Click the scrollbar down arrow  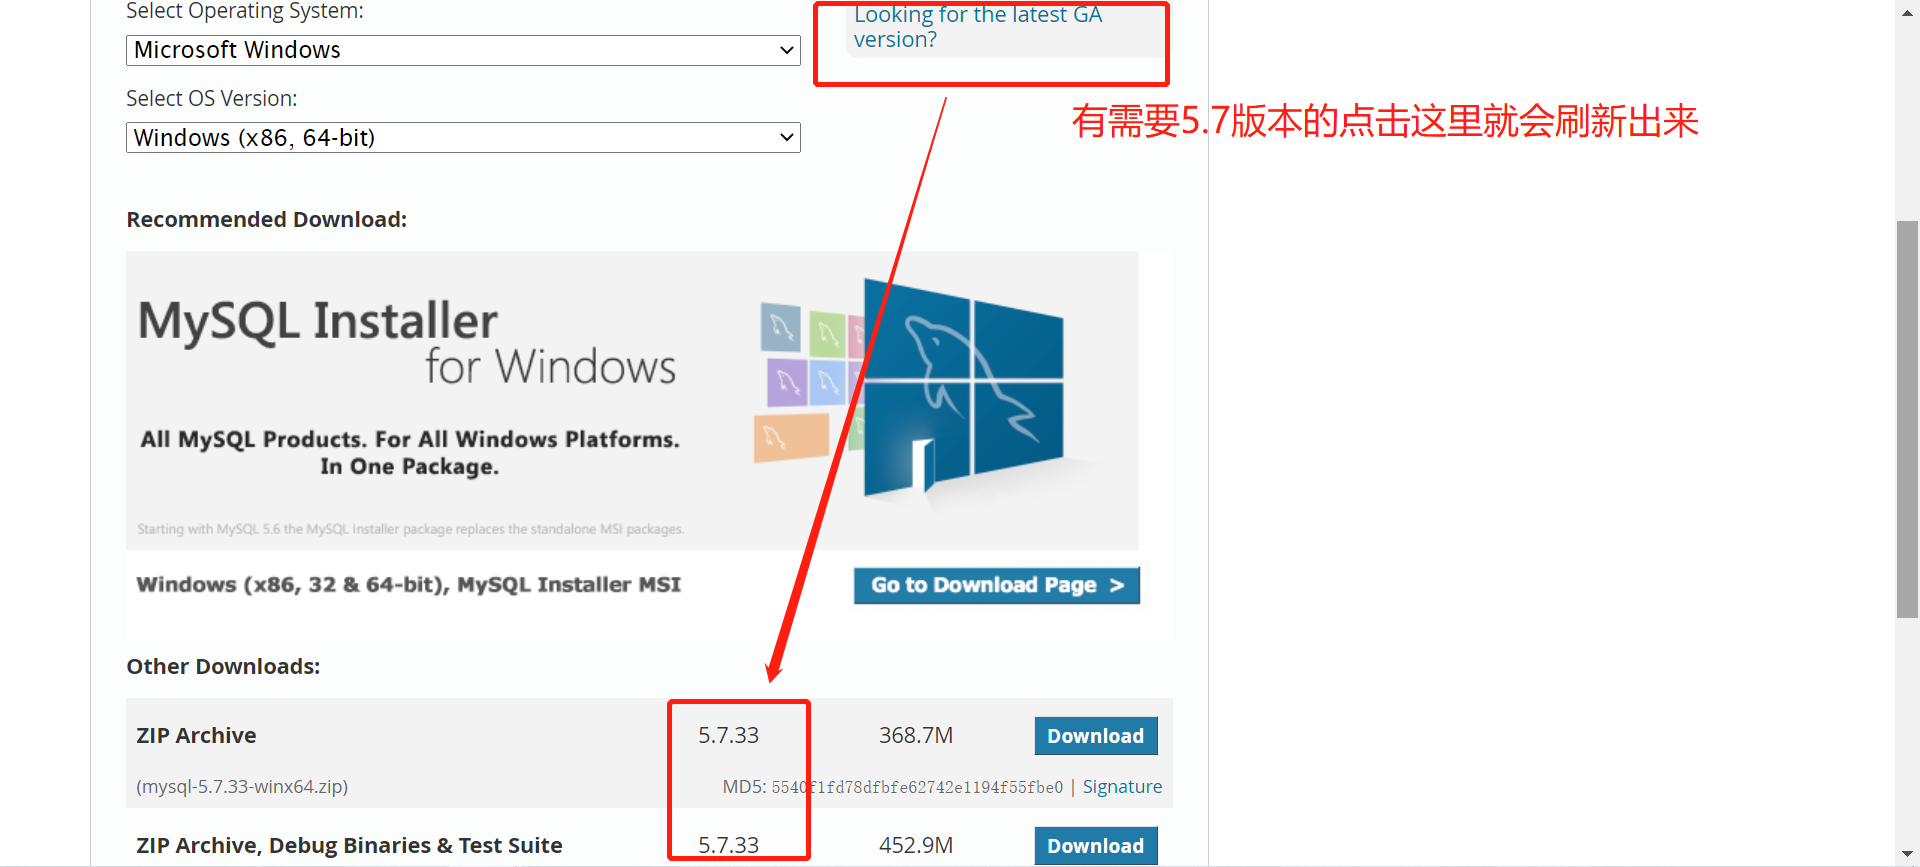[x=1907, y=856]
